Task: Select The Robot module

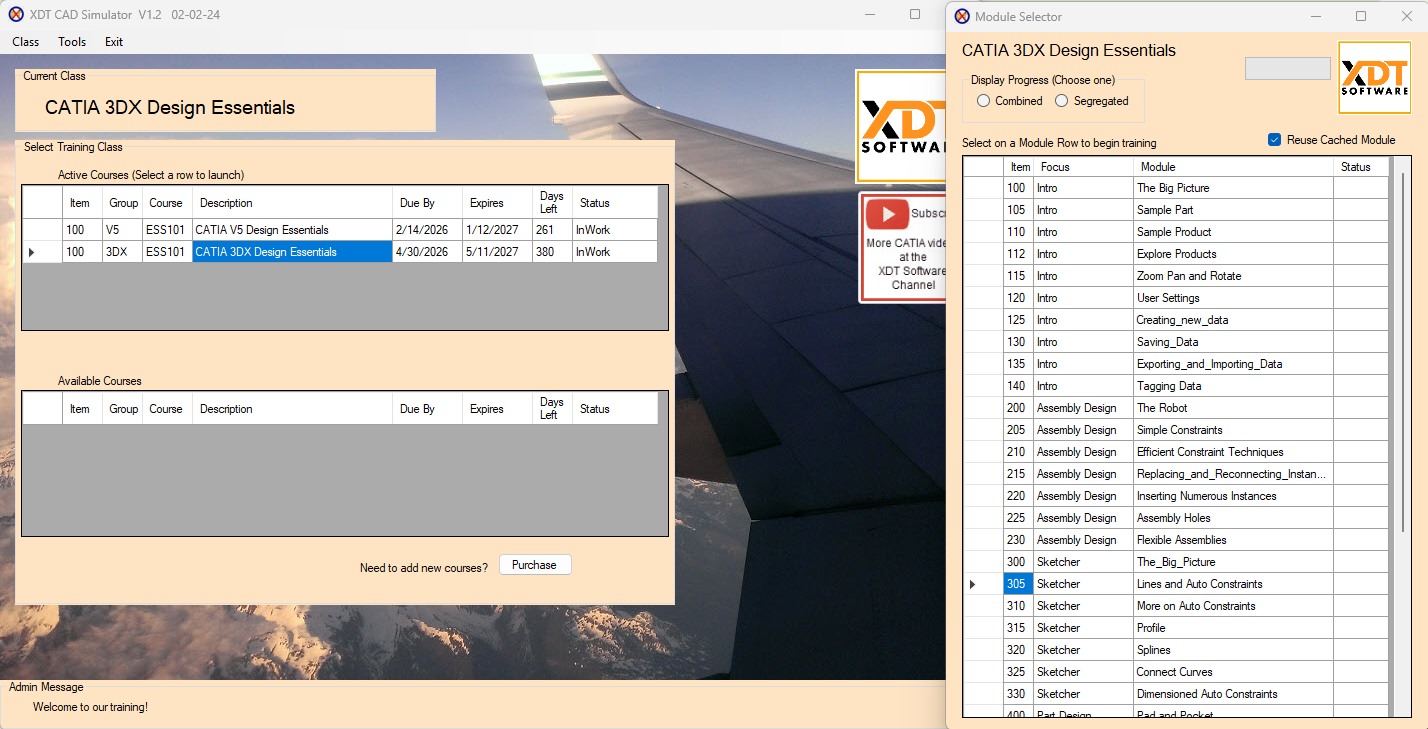Action: tap(1176, 408)
